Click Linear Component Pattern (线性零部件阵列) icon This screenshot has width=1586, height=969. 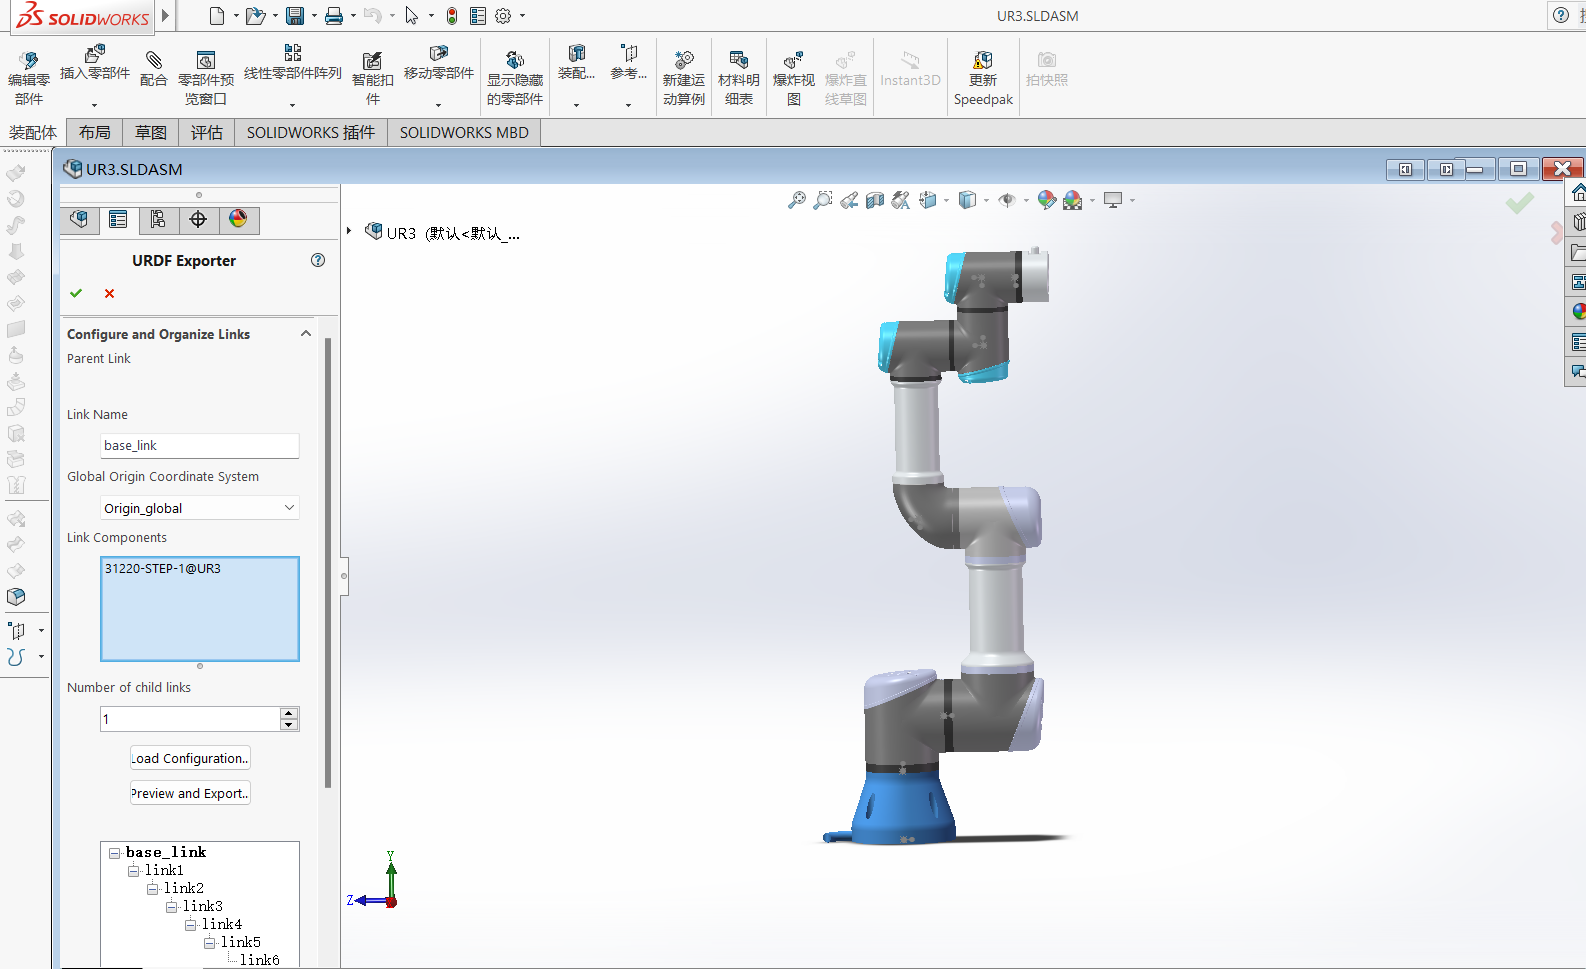[293, 53]
